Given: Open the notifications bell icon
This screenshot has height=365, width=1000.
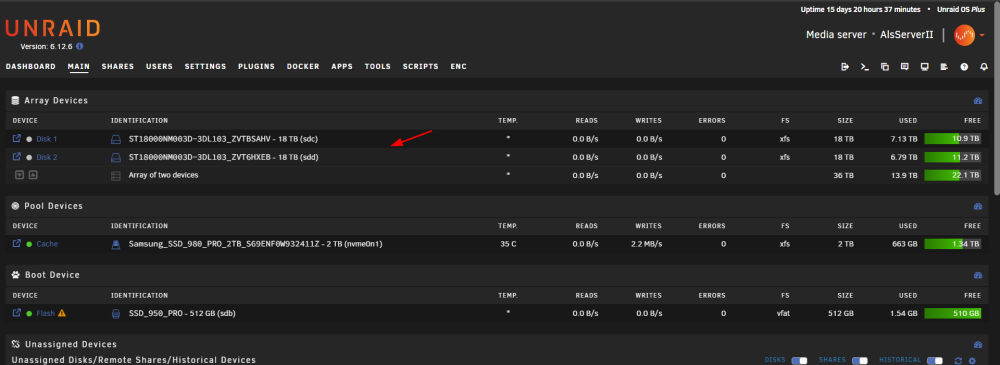Looking at the screenshot, I should click(x=983, y=66).
